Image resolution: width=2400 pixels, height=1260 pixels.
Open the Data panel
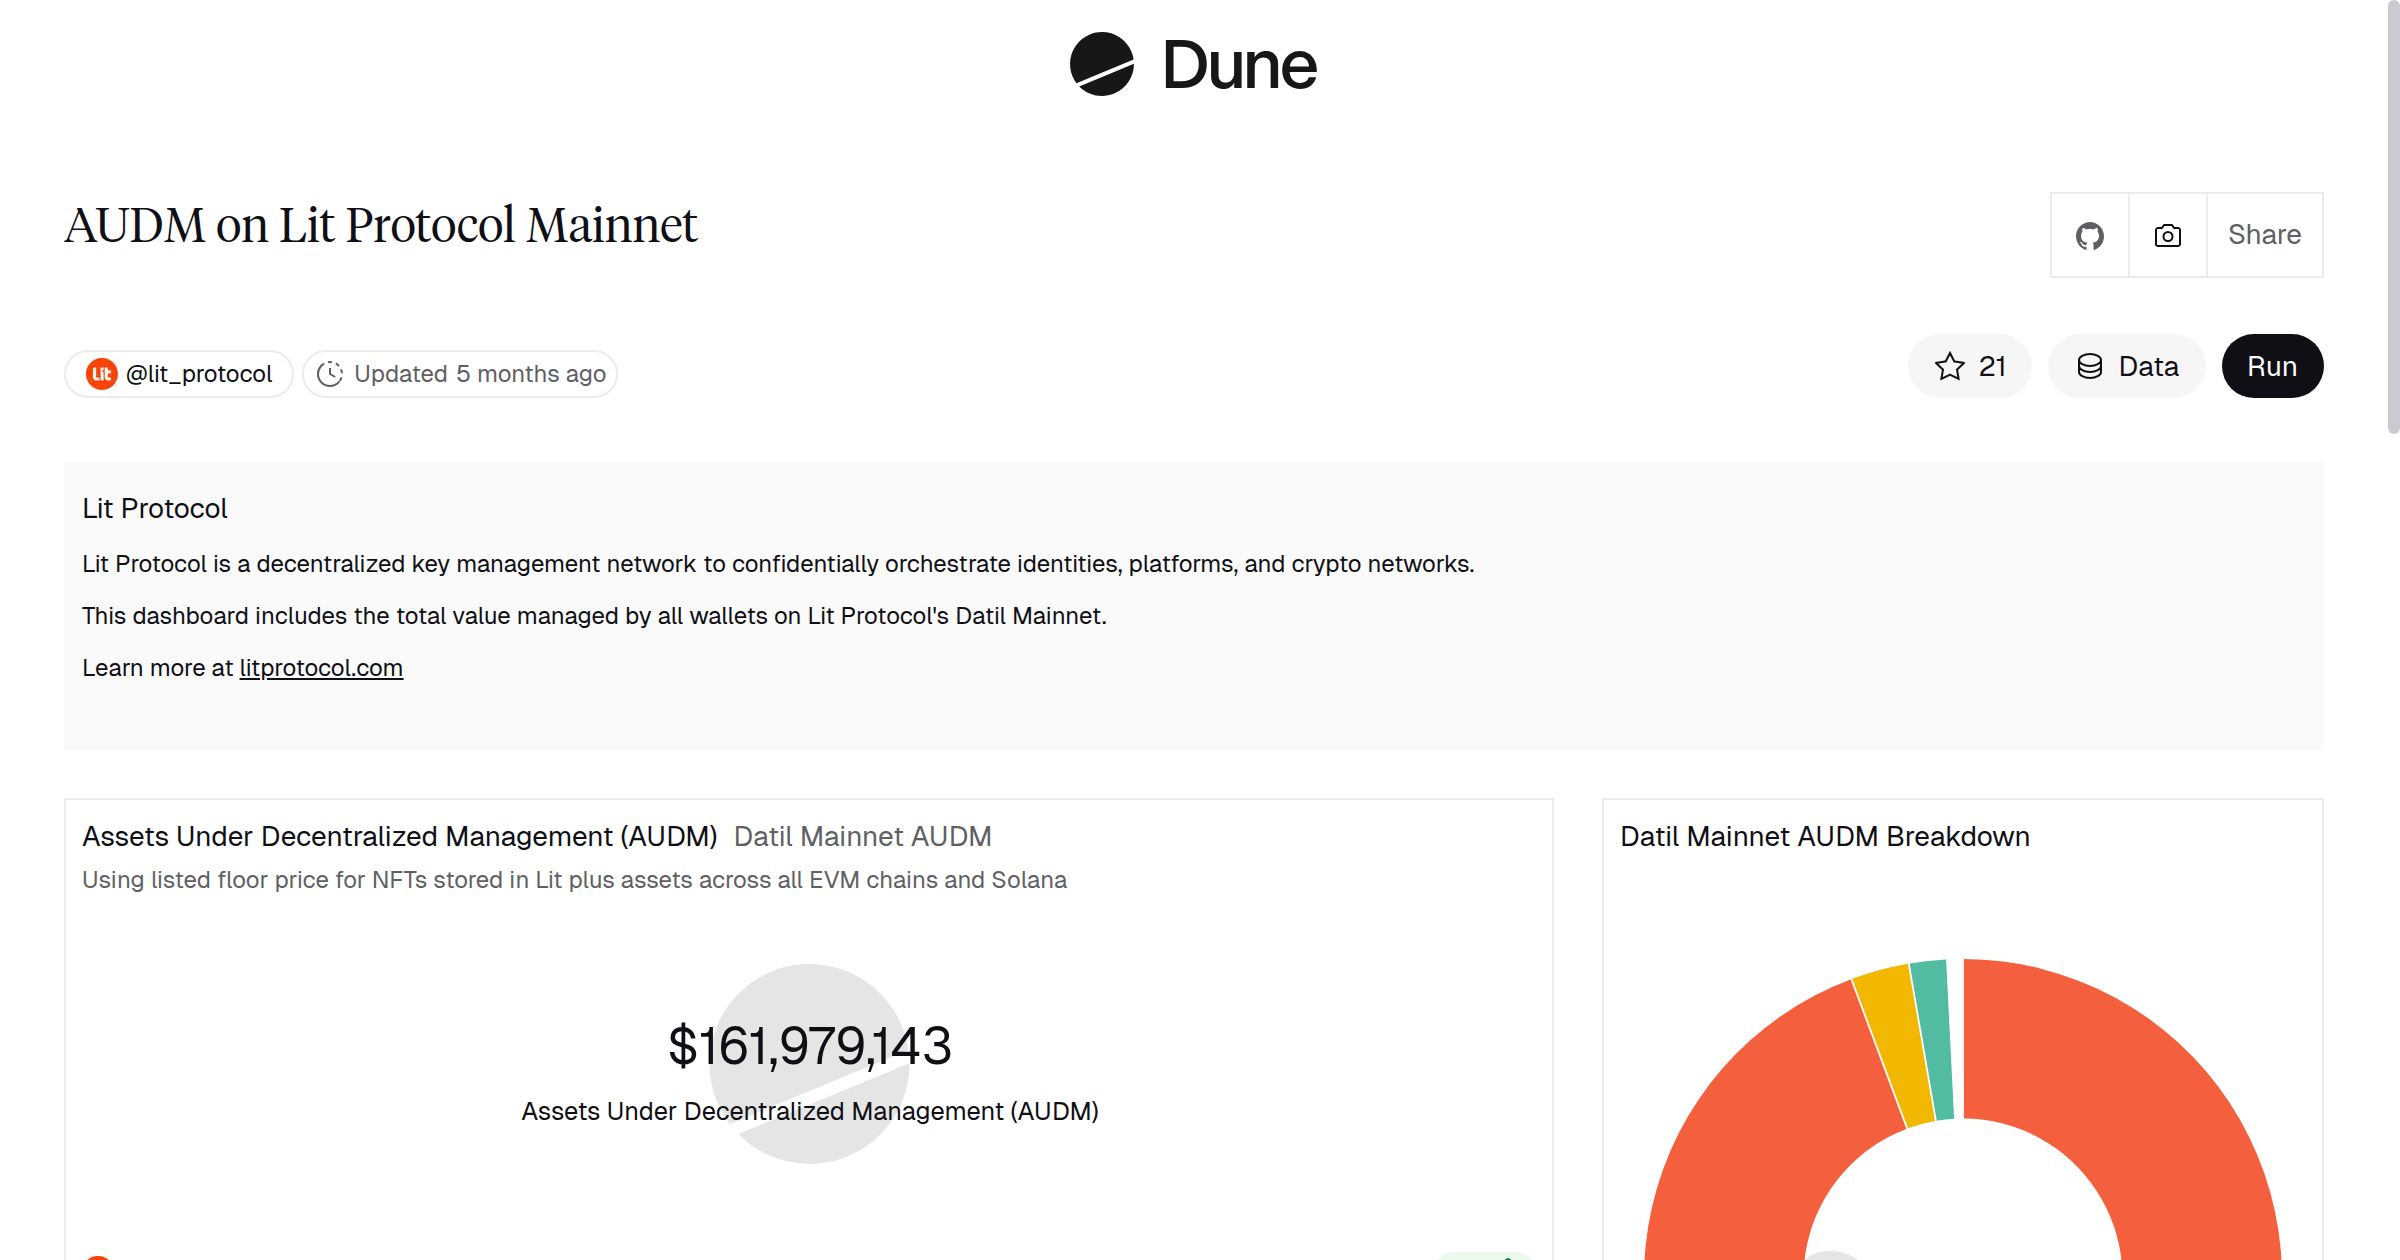2127,366
